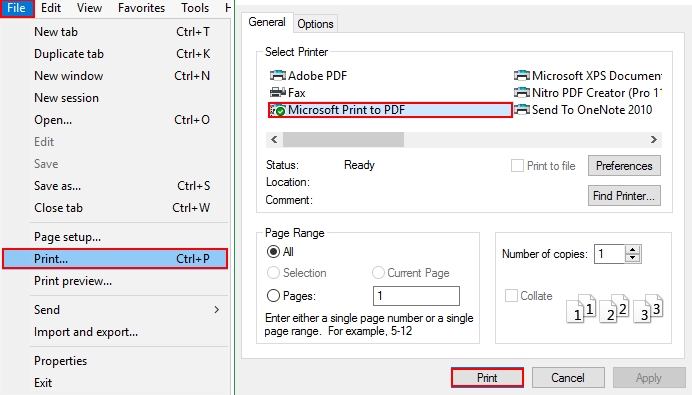Viewport: 692px width, 395px height.
Task: Select the Adobe PDF printer icon
Action: click(278, 75)
